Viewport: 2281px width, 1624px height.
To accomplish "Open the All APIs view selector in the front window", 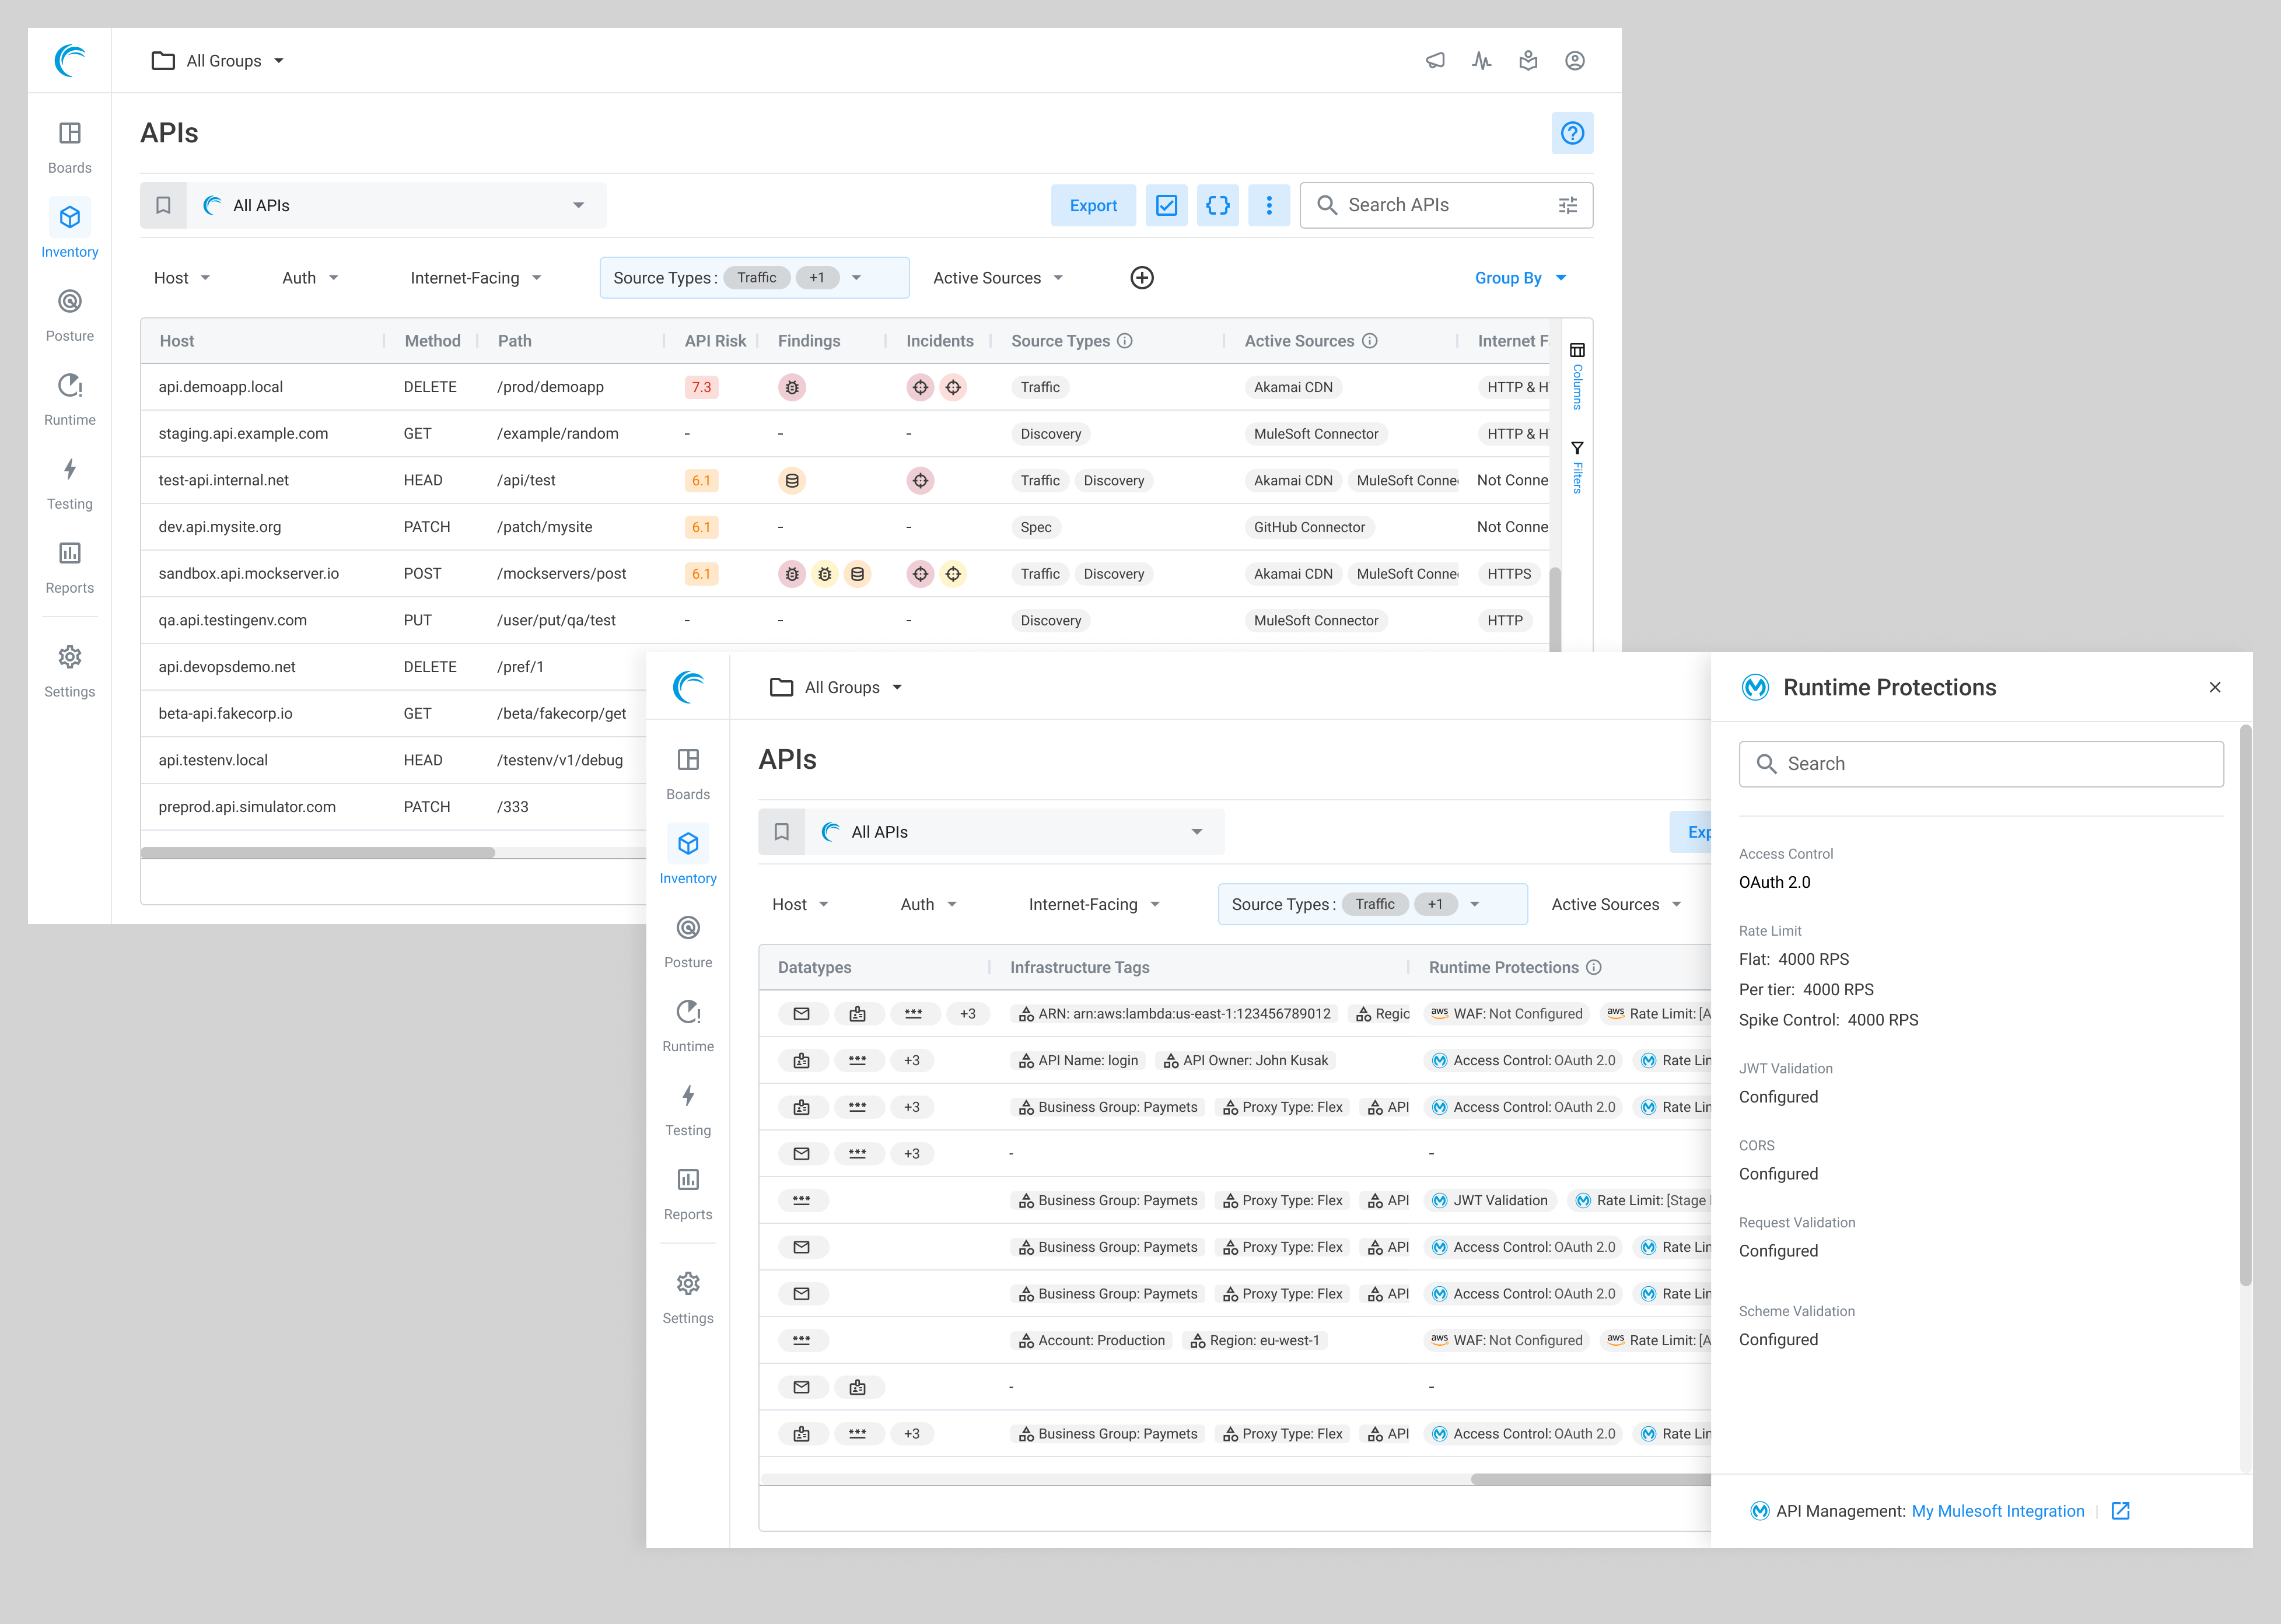I will [x=1014, y=832].
